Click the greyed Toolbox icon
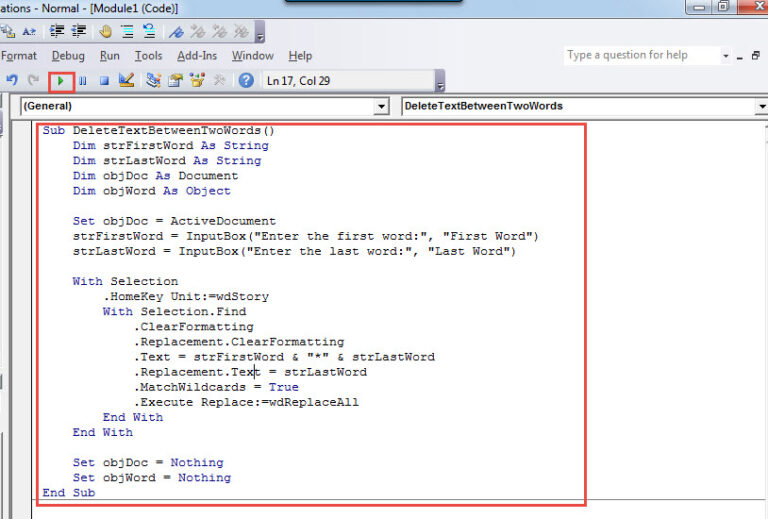 pos(219,80)
